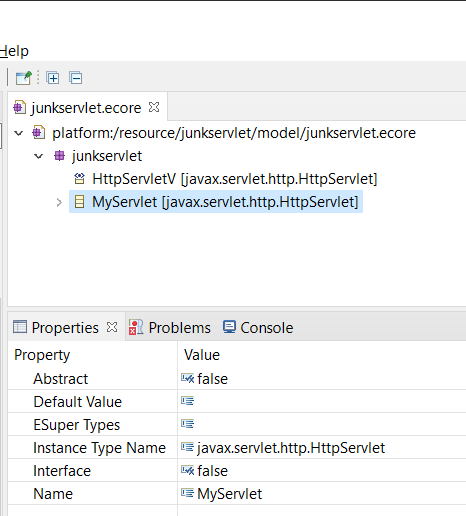Collapse the junkservlet package node
The image size is (466, 516).
click(x=39, y=156)
